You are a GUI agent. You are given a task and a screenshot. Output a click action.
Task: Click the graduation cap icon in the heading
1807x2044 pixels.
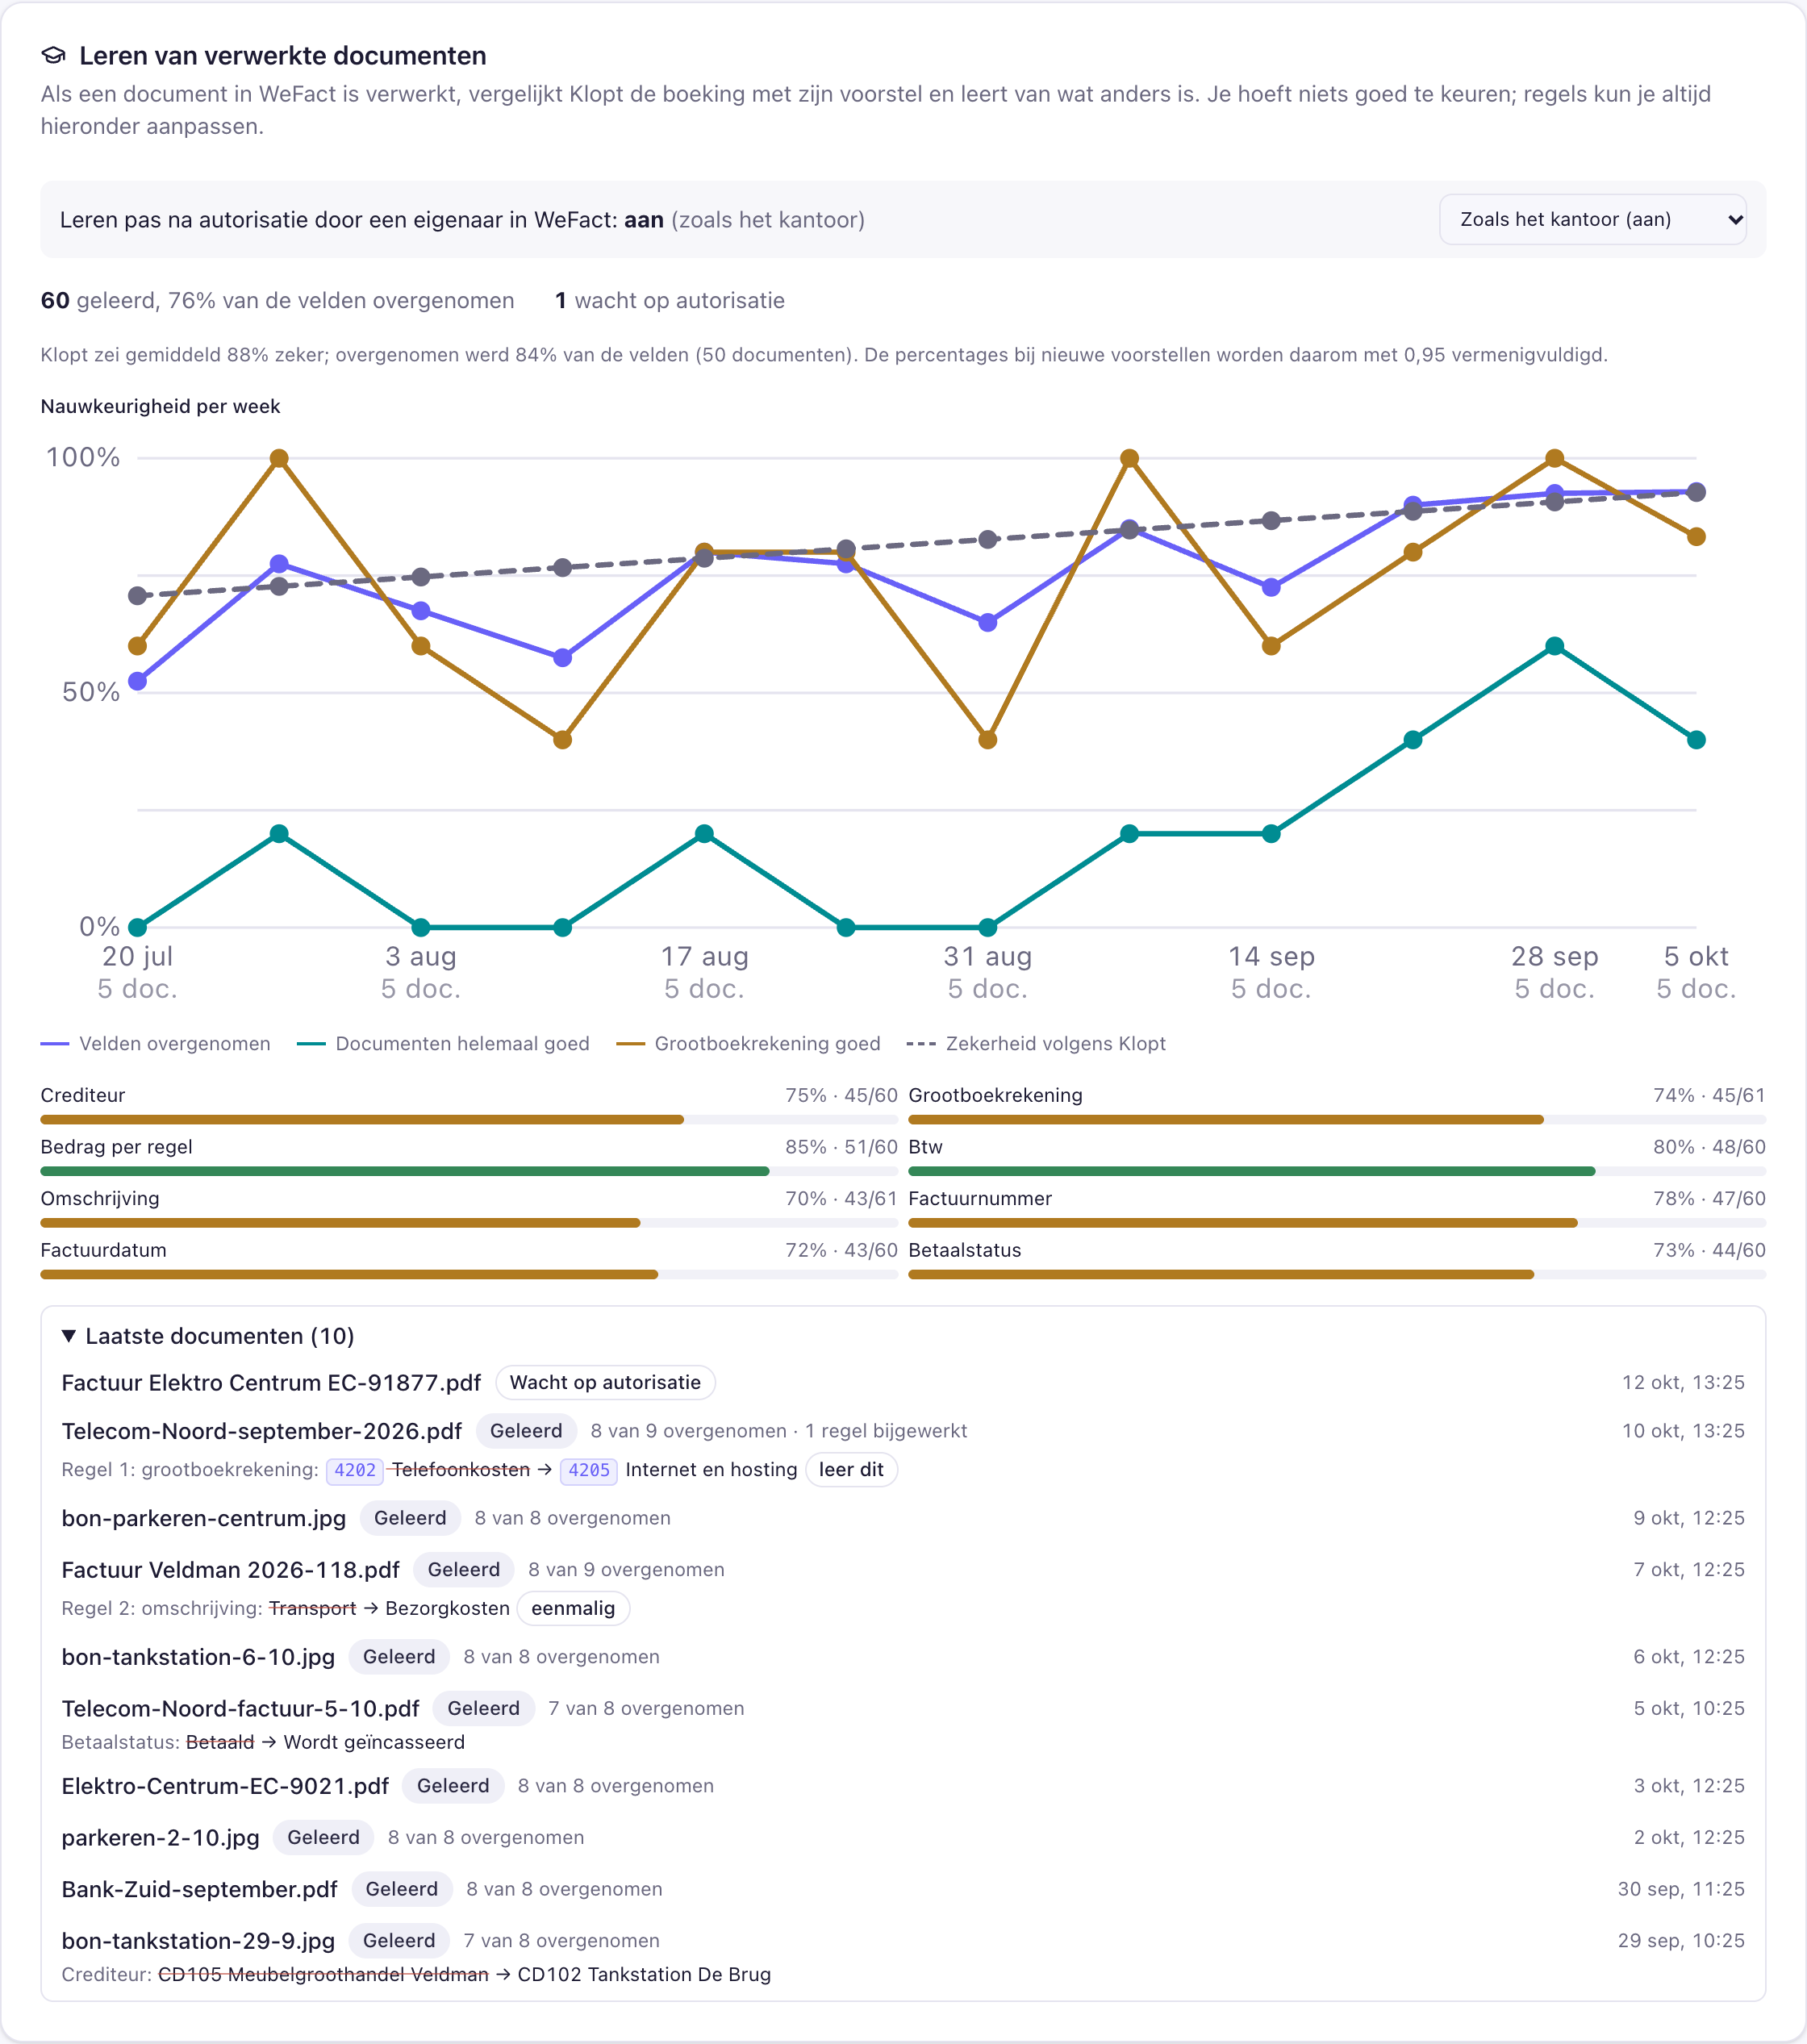click(x=54, y=56)
